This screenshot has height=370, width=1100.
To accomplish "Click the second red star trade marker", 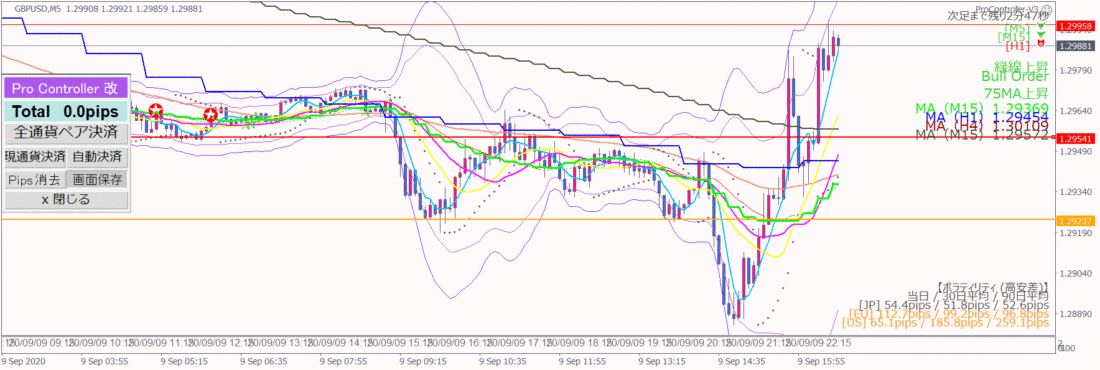I will 210,114.
